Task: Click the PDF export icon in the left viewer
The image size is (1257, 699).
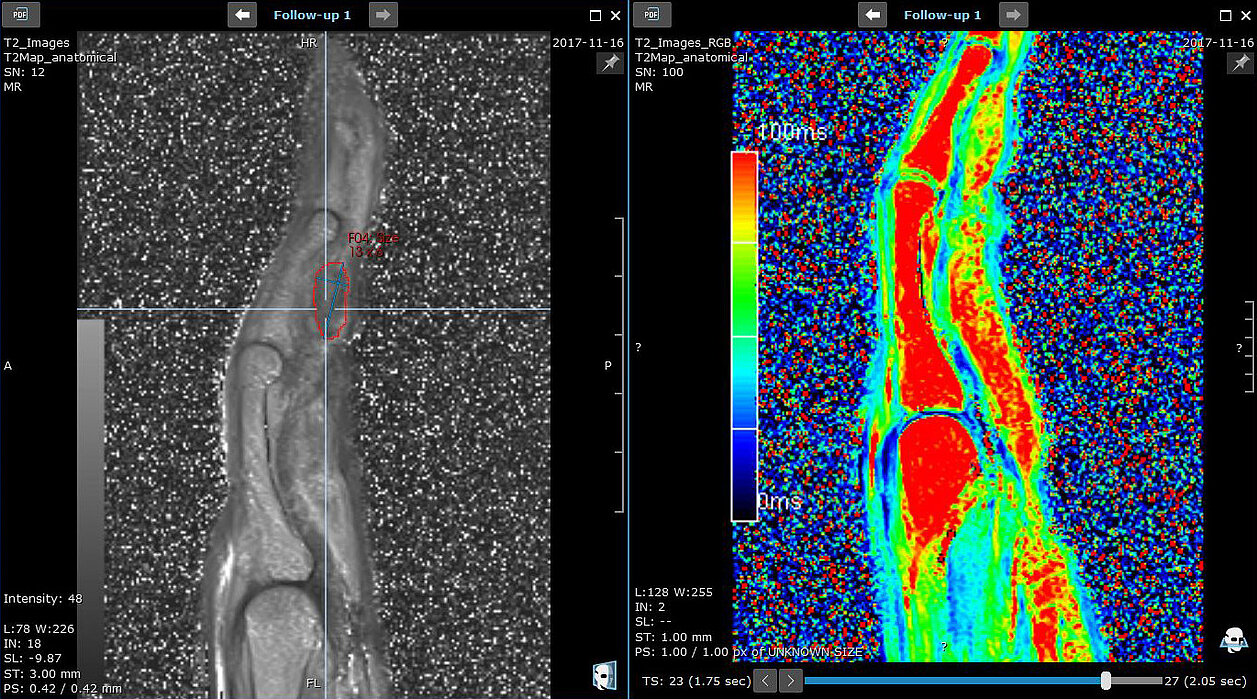Action: pyautogui.click(x=21, y=14)
